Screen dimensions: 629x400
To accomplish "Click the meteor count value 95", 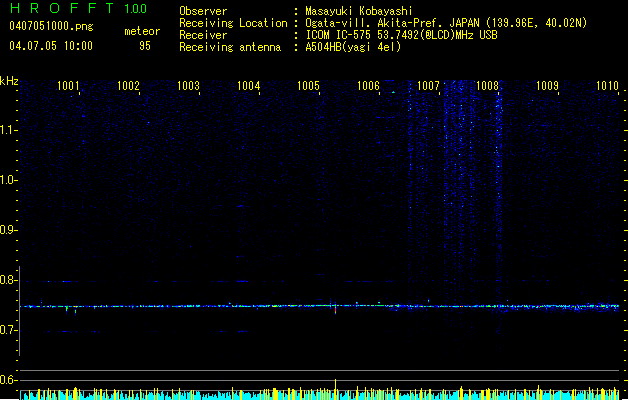I will (145, 46).
